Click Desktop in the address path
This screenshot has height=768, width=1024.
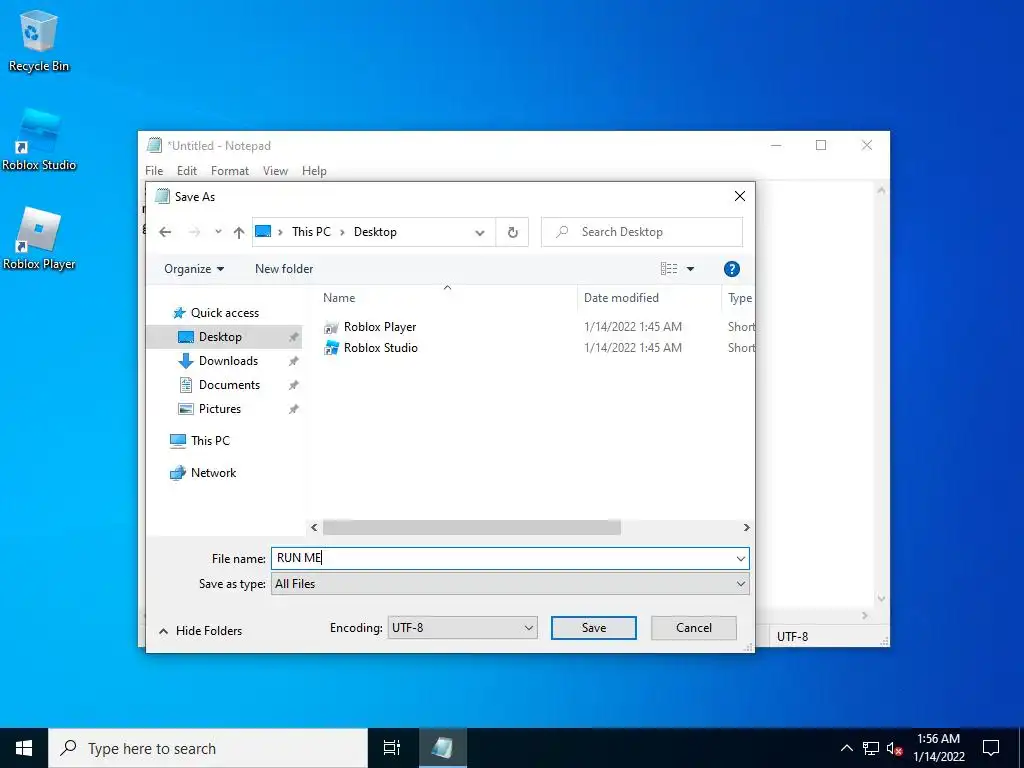point(375,232)
